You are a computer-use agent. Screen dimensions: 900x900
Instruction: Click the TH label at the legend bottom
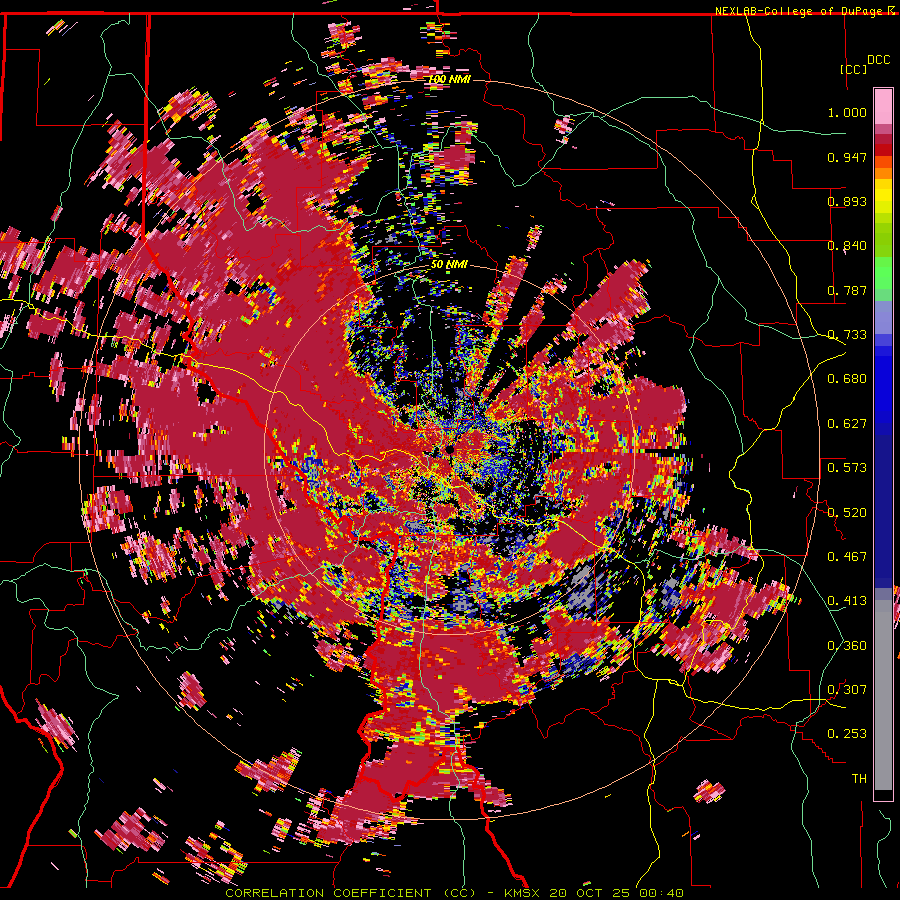point(859,779)
